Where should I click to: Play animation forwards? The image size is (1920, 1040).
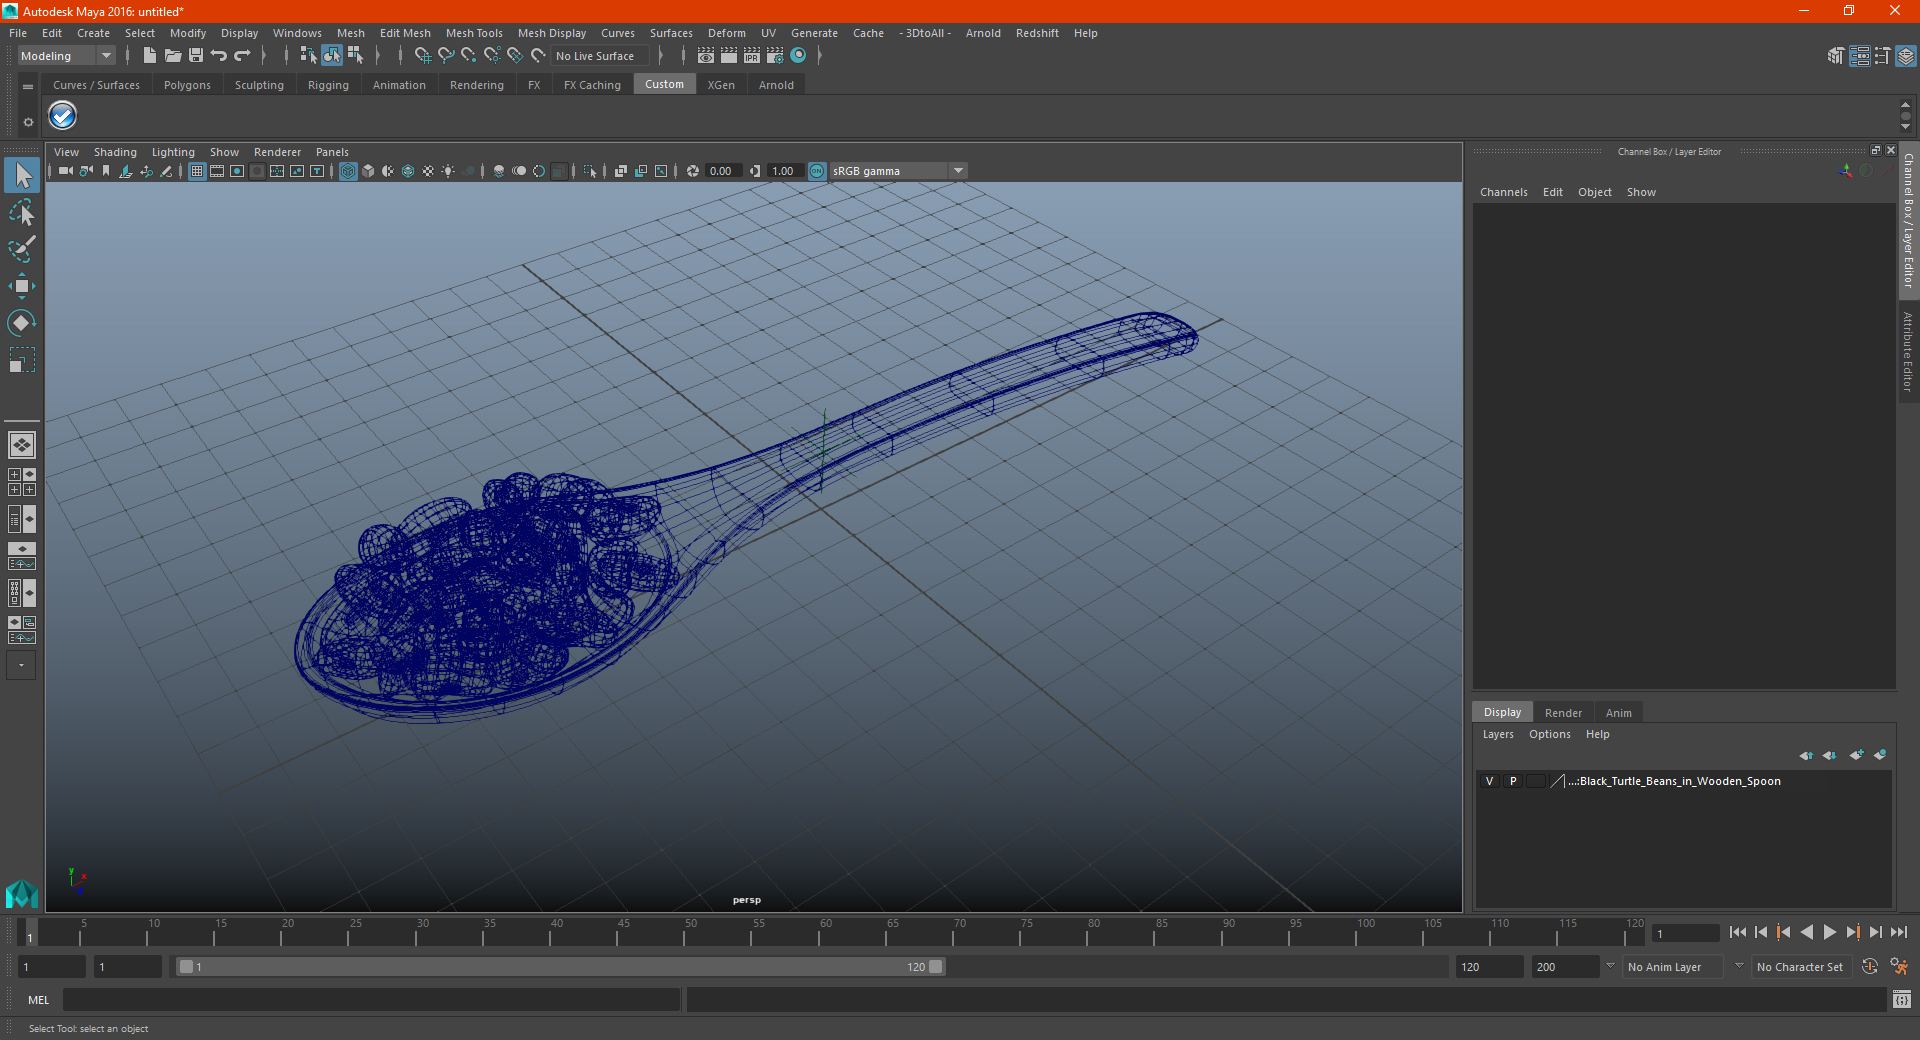pyautogui.click(x=1830, y=932)
